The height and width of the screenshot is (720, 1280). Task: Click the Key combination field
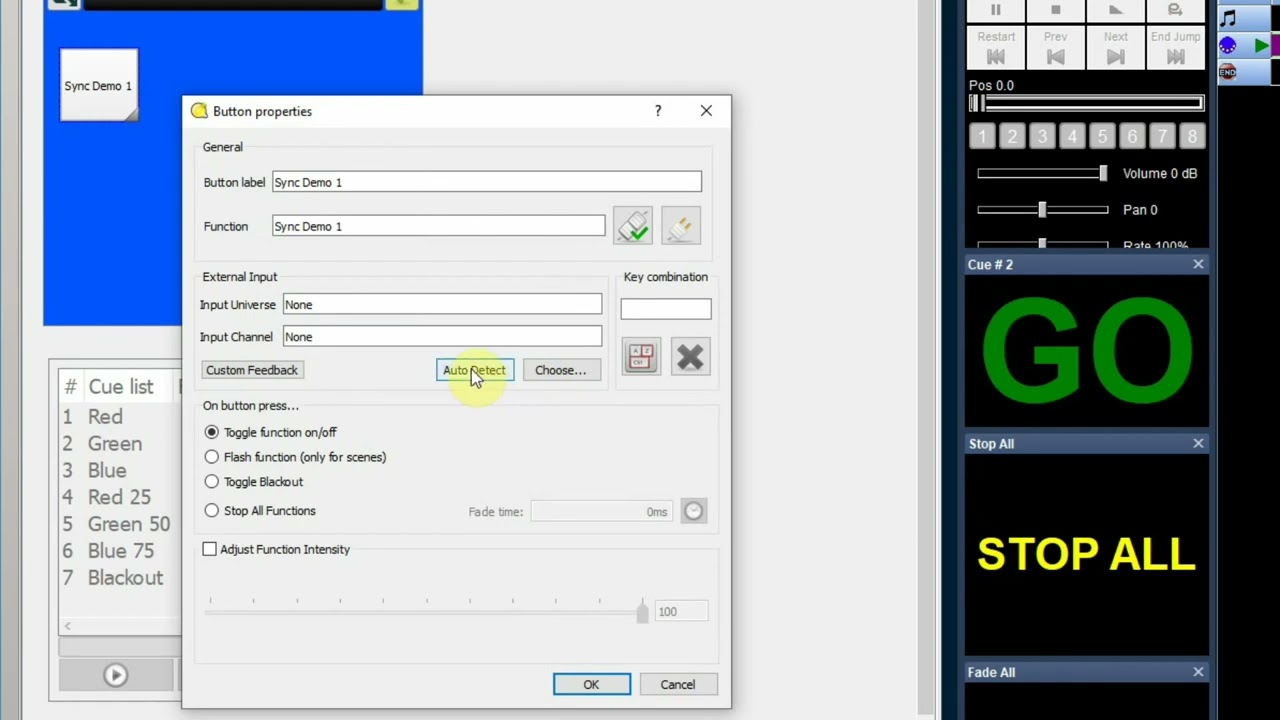point(666,309)
